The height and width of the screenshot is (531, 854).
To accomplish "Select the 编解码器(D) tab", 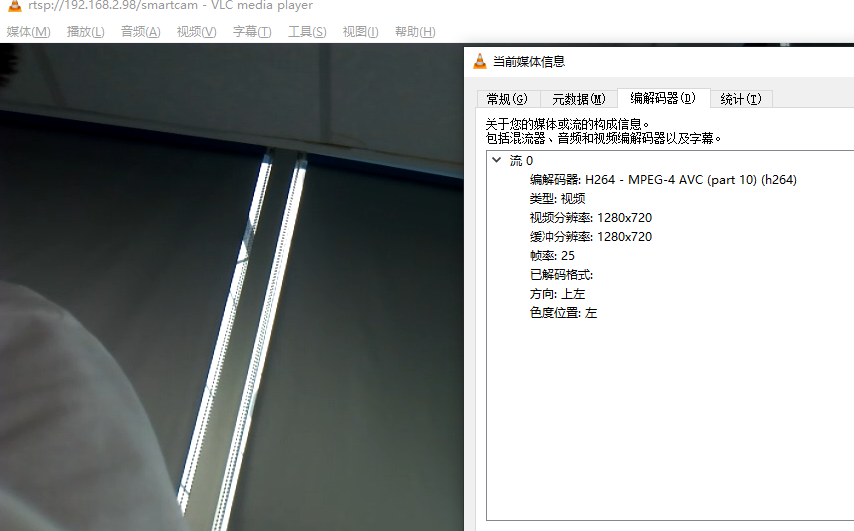I will tap(663, 98).
